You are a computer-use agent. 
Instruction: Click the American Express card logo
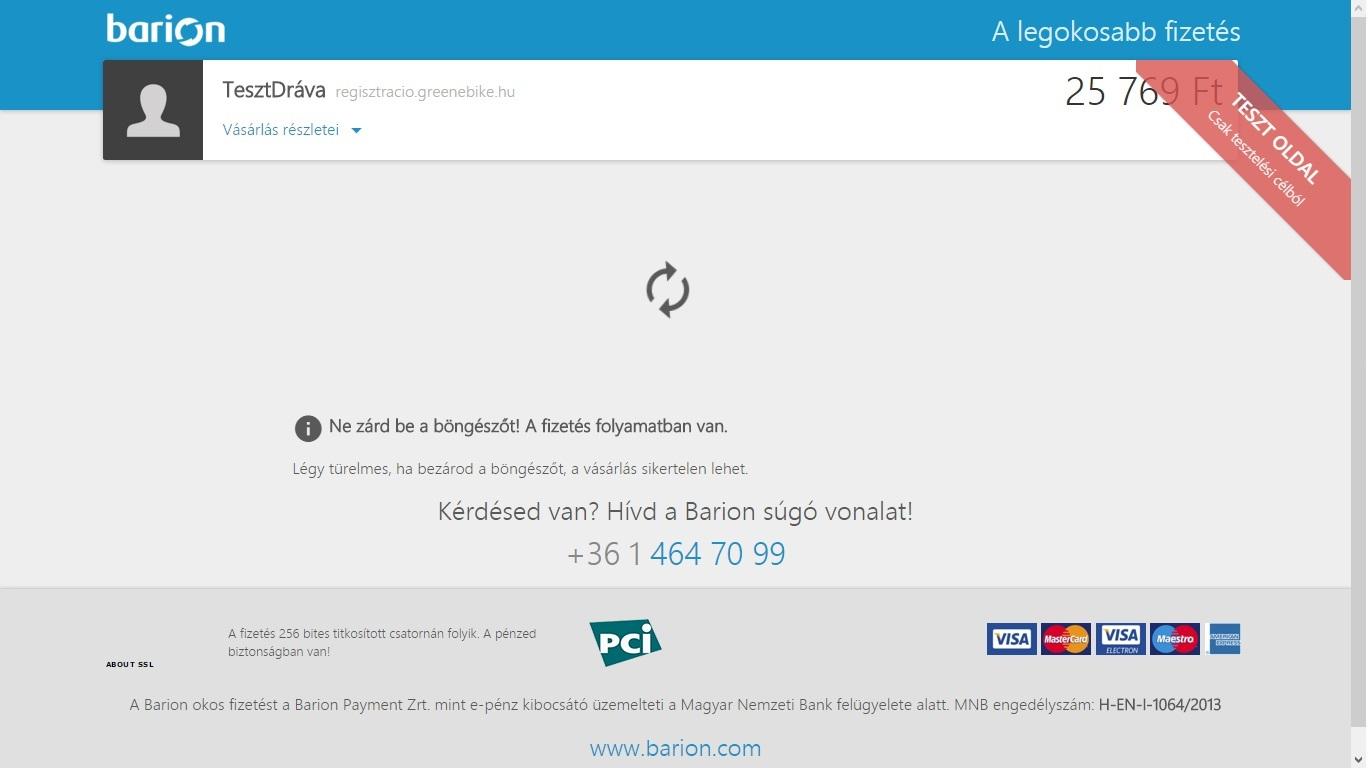1223,639
